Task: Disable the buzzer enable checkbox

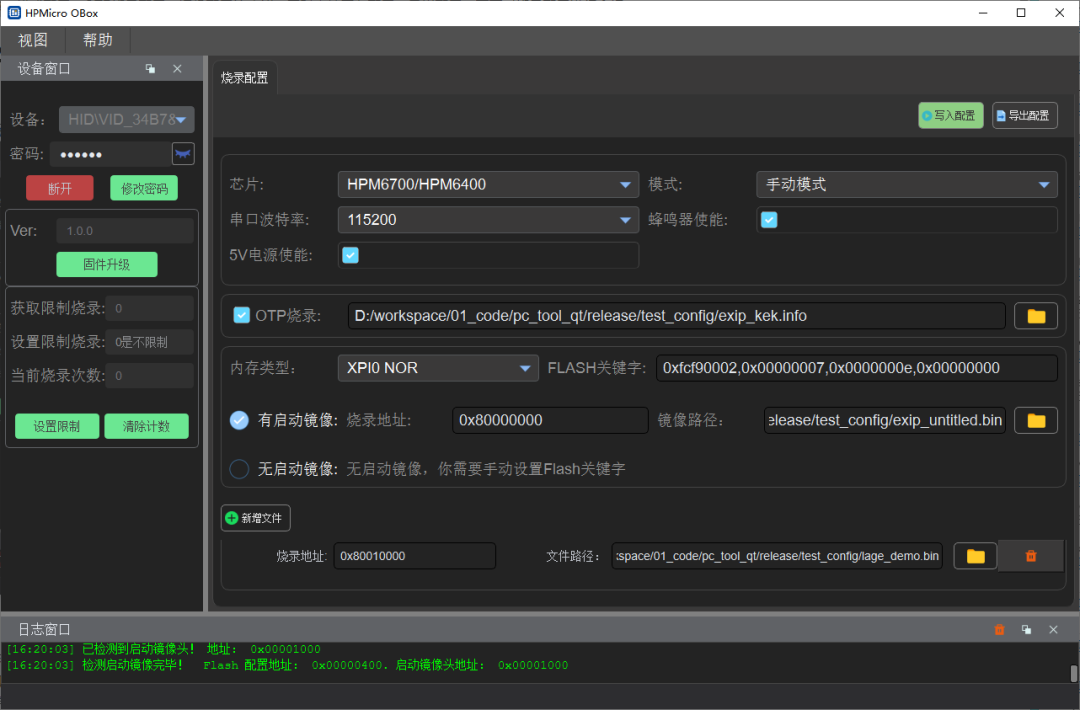Action: 769,220
